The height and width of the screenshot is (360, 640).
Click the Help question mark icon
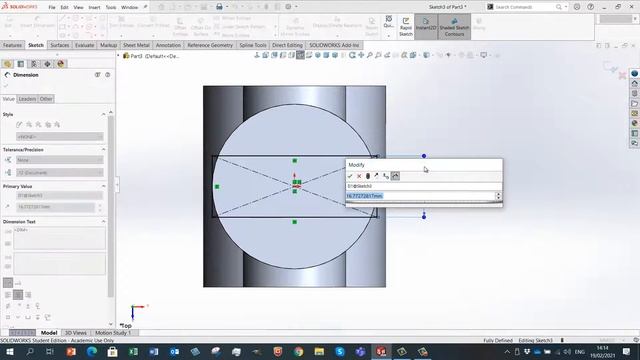591,7
